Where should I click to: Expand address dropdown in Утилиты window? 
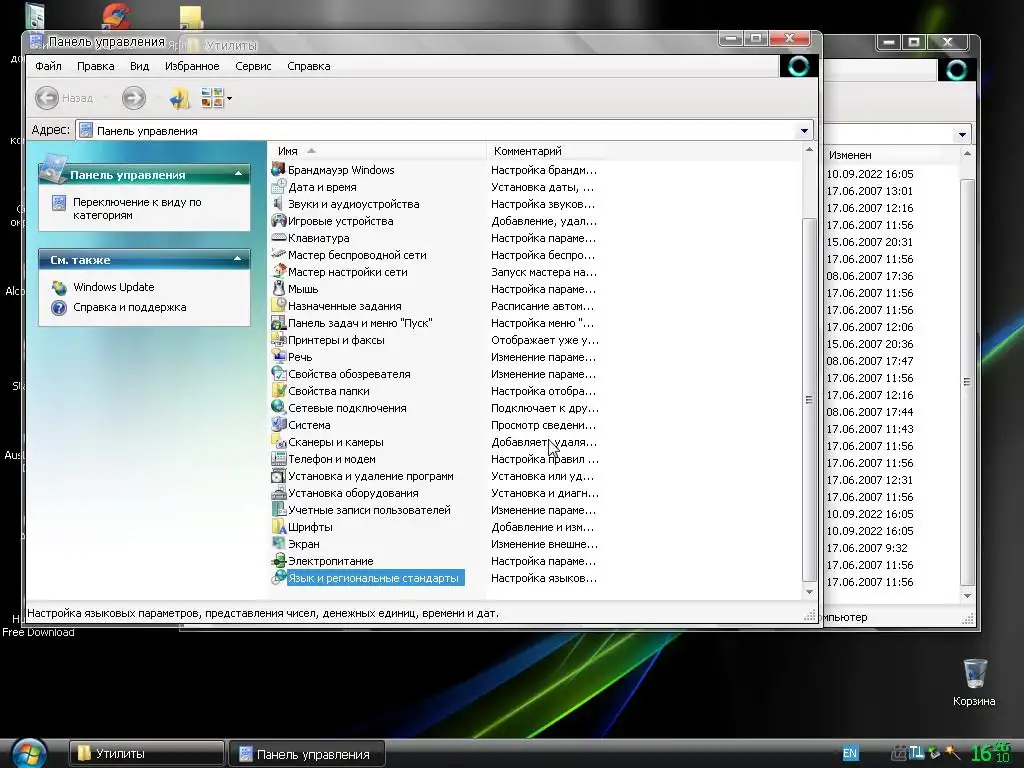click(x=961, y=135)
